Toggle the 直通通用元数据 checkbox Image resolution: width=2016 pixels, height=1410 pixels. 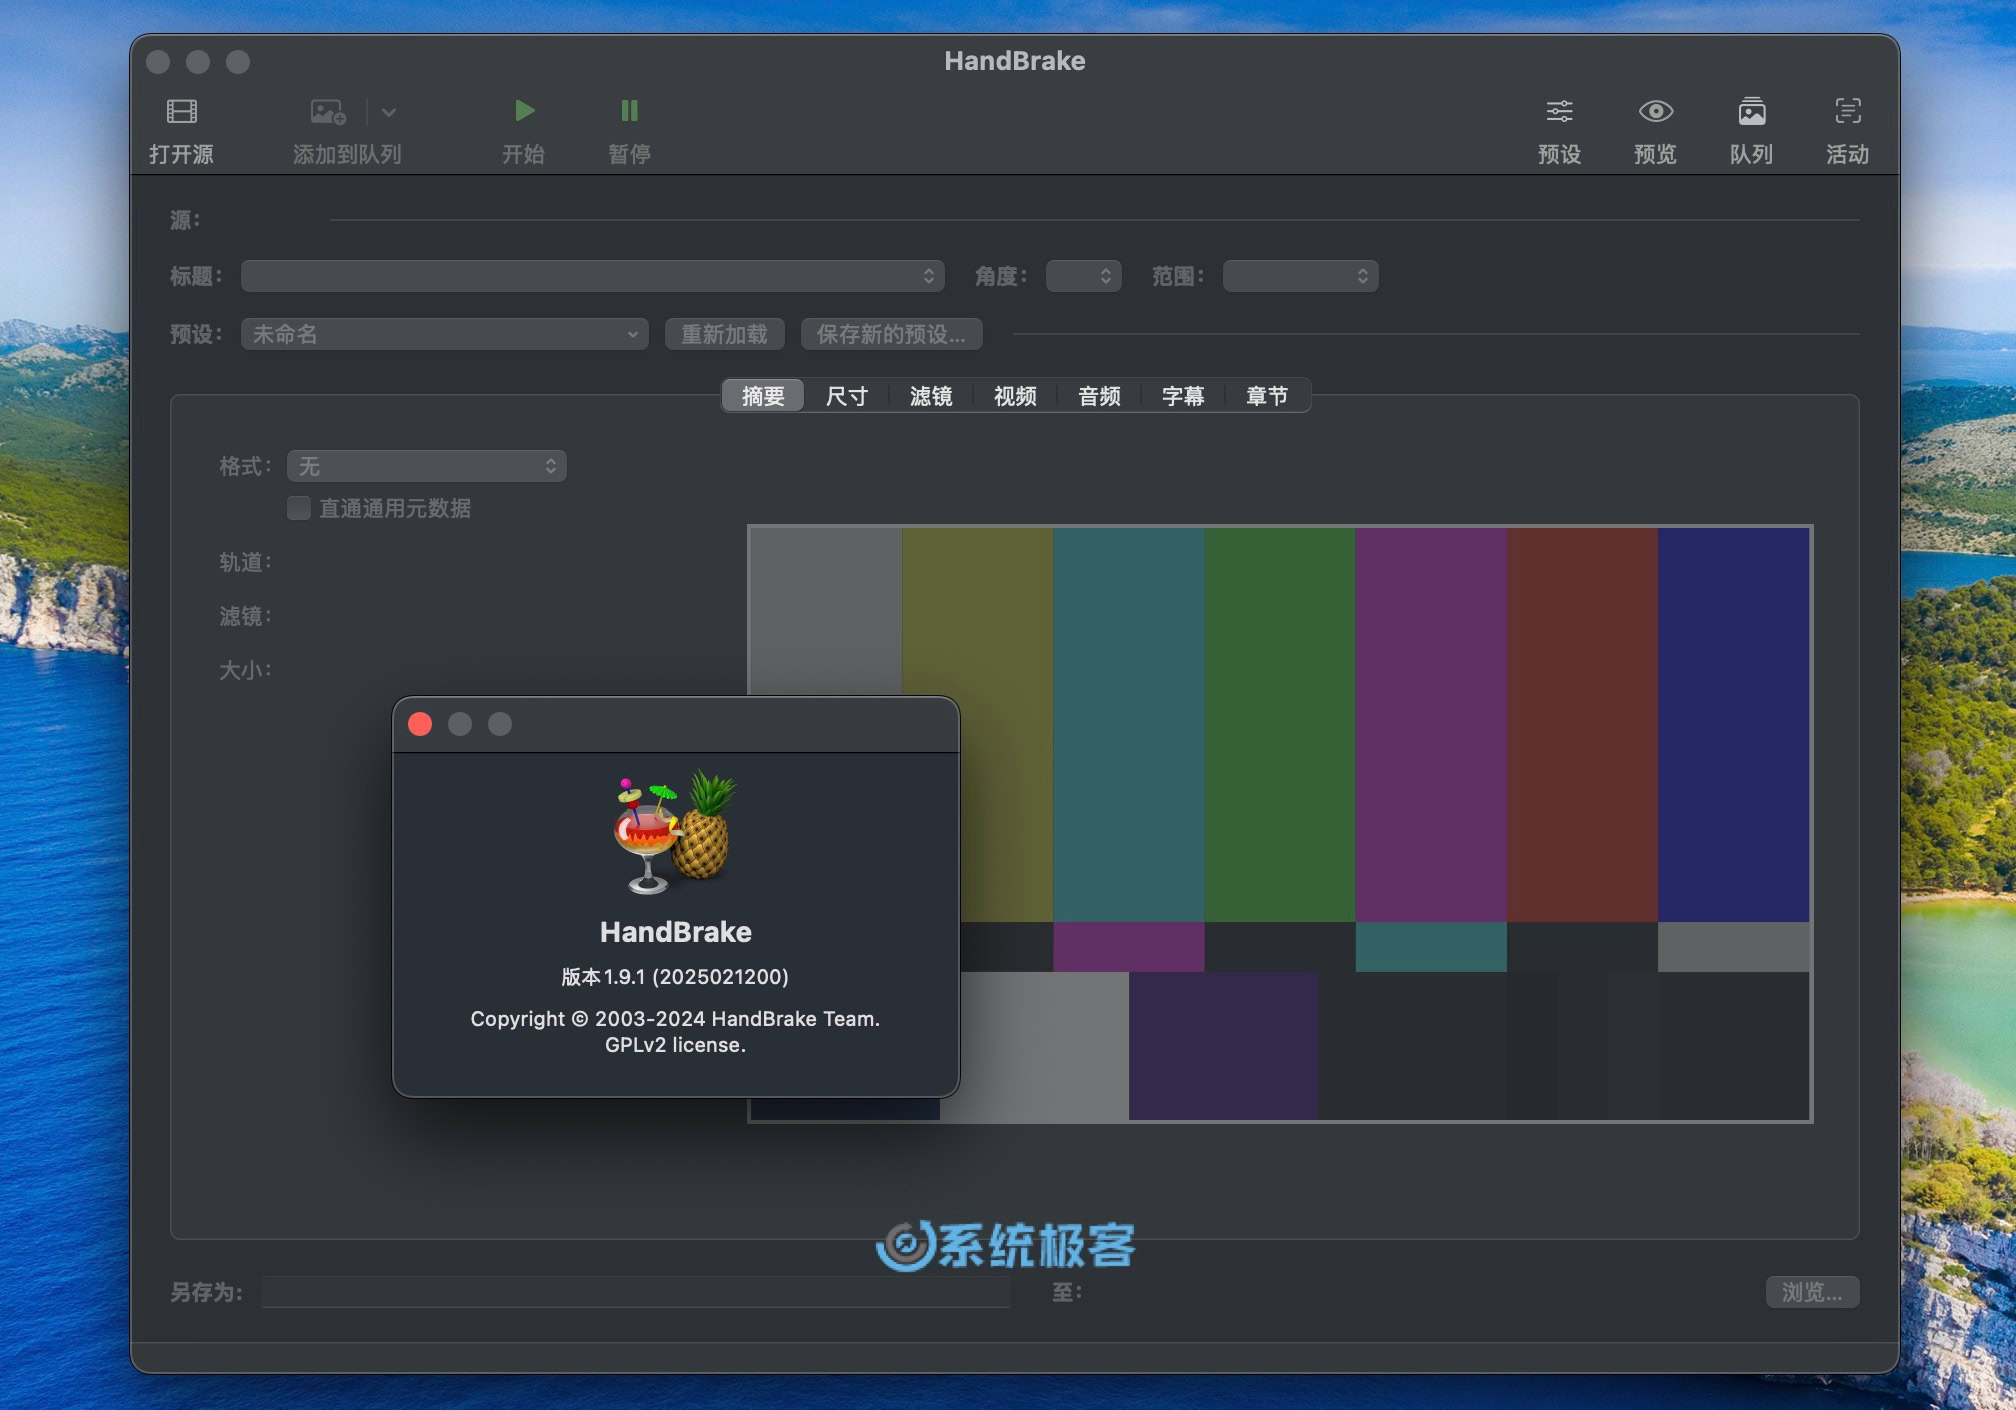tap(299, 508)
